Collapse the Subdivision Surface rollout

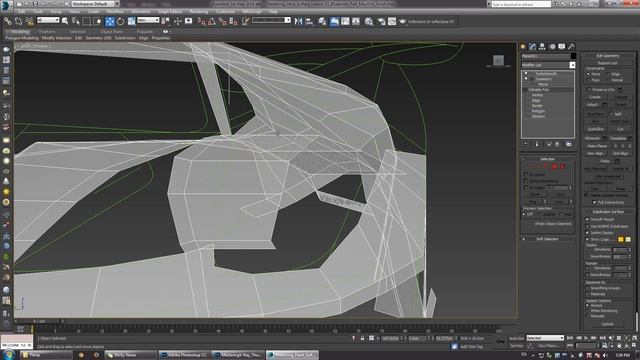coord(608,212)
